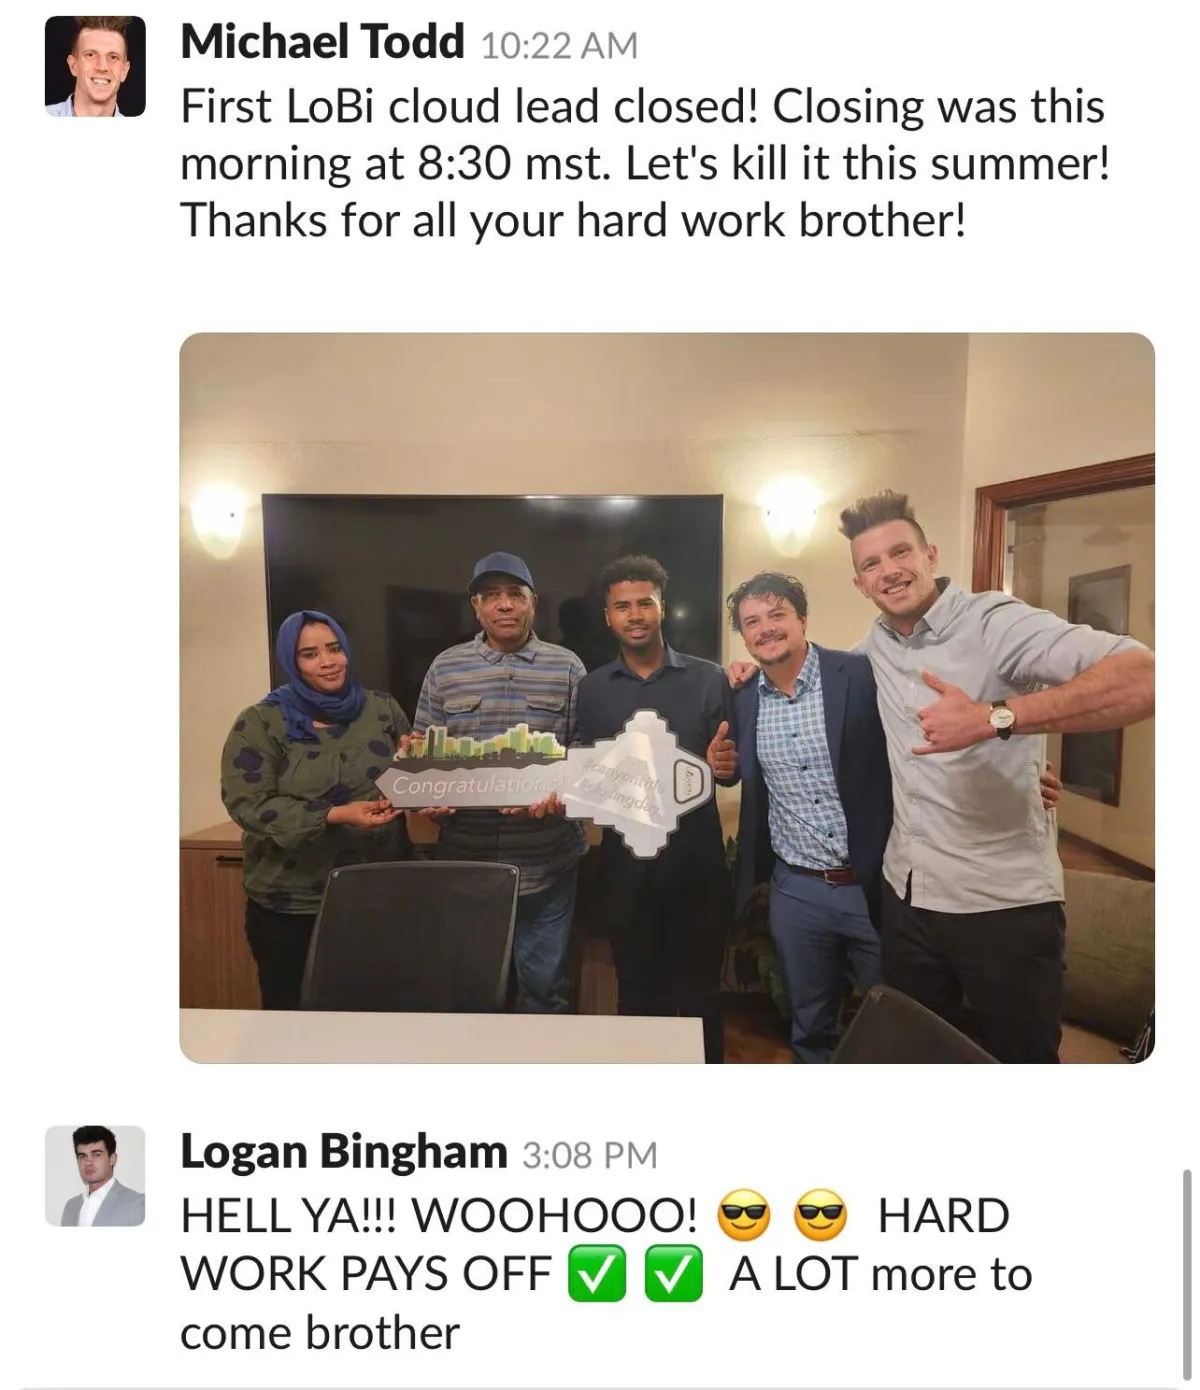Select the Logan Bingham sender name
This screenshot has height=1390, width=1200.
tap(344, 1151)
